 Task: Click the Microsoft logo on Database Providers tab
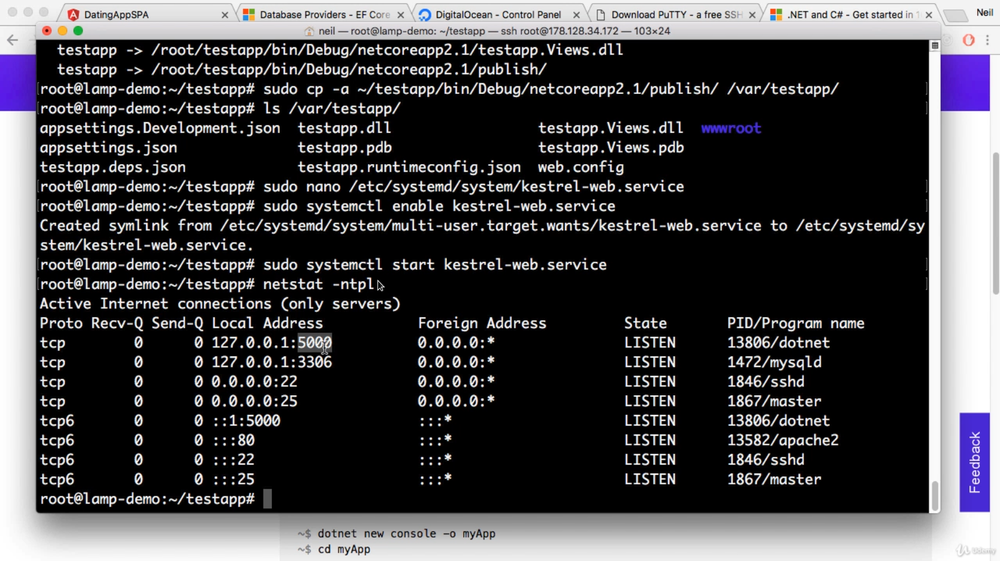(x=249, y=14)
